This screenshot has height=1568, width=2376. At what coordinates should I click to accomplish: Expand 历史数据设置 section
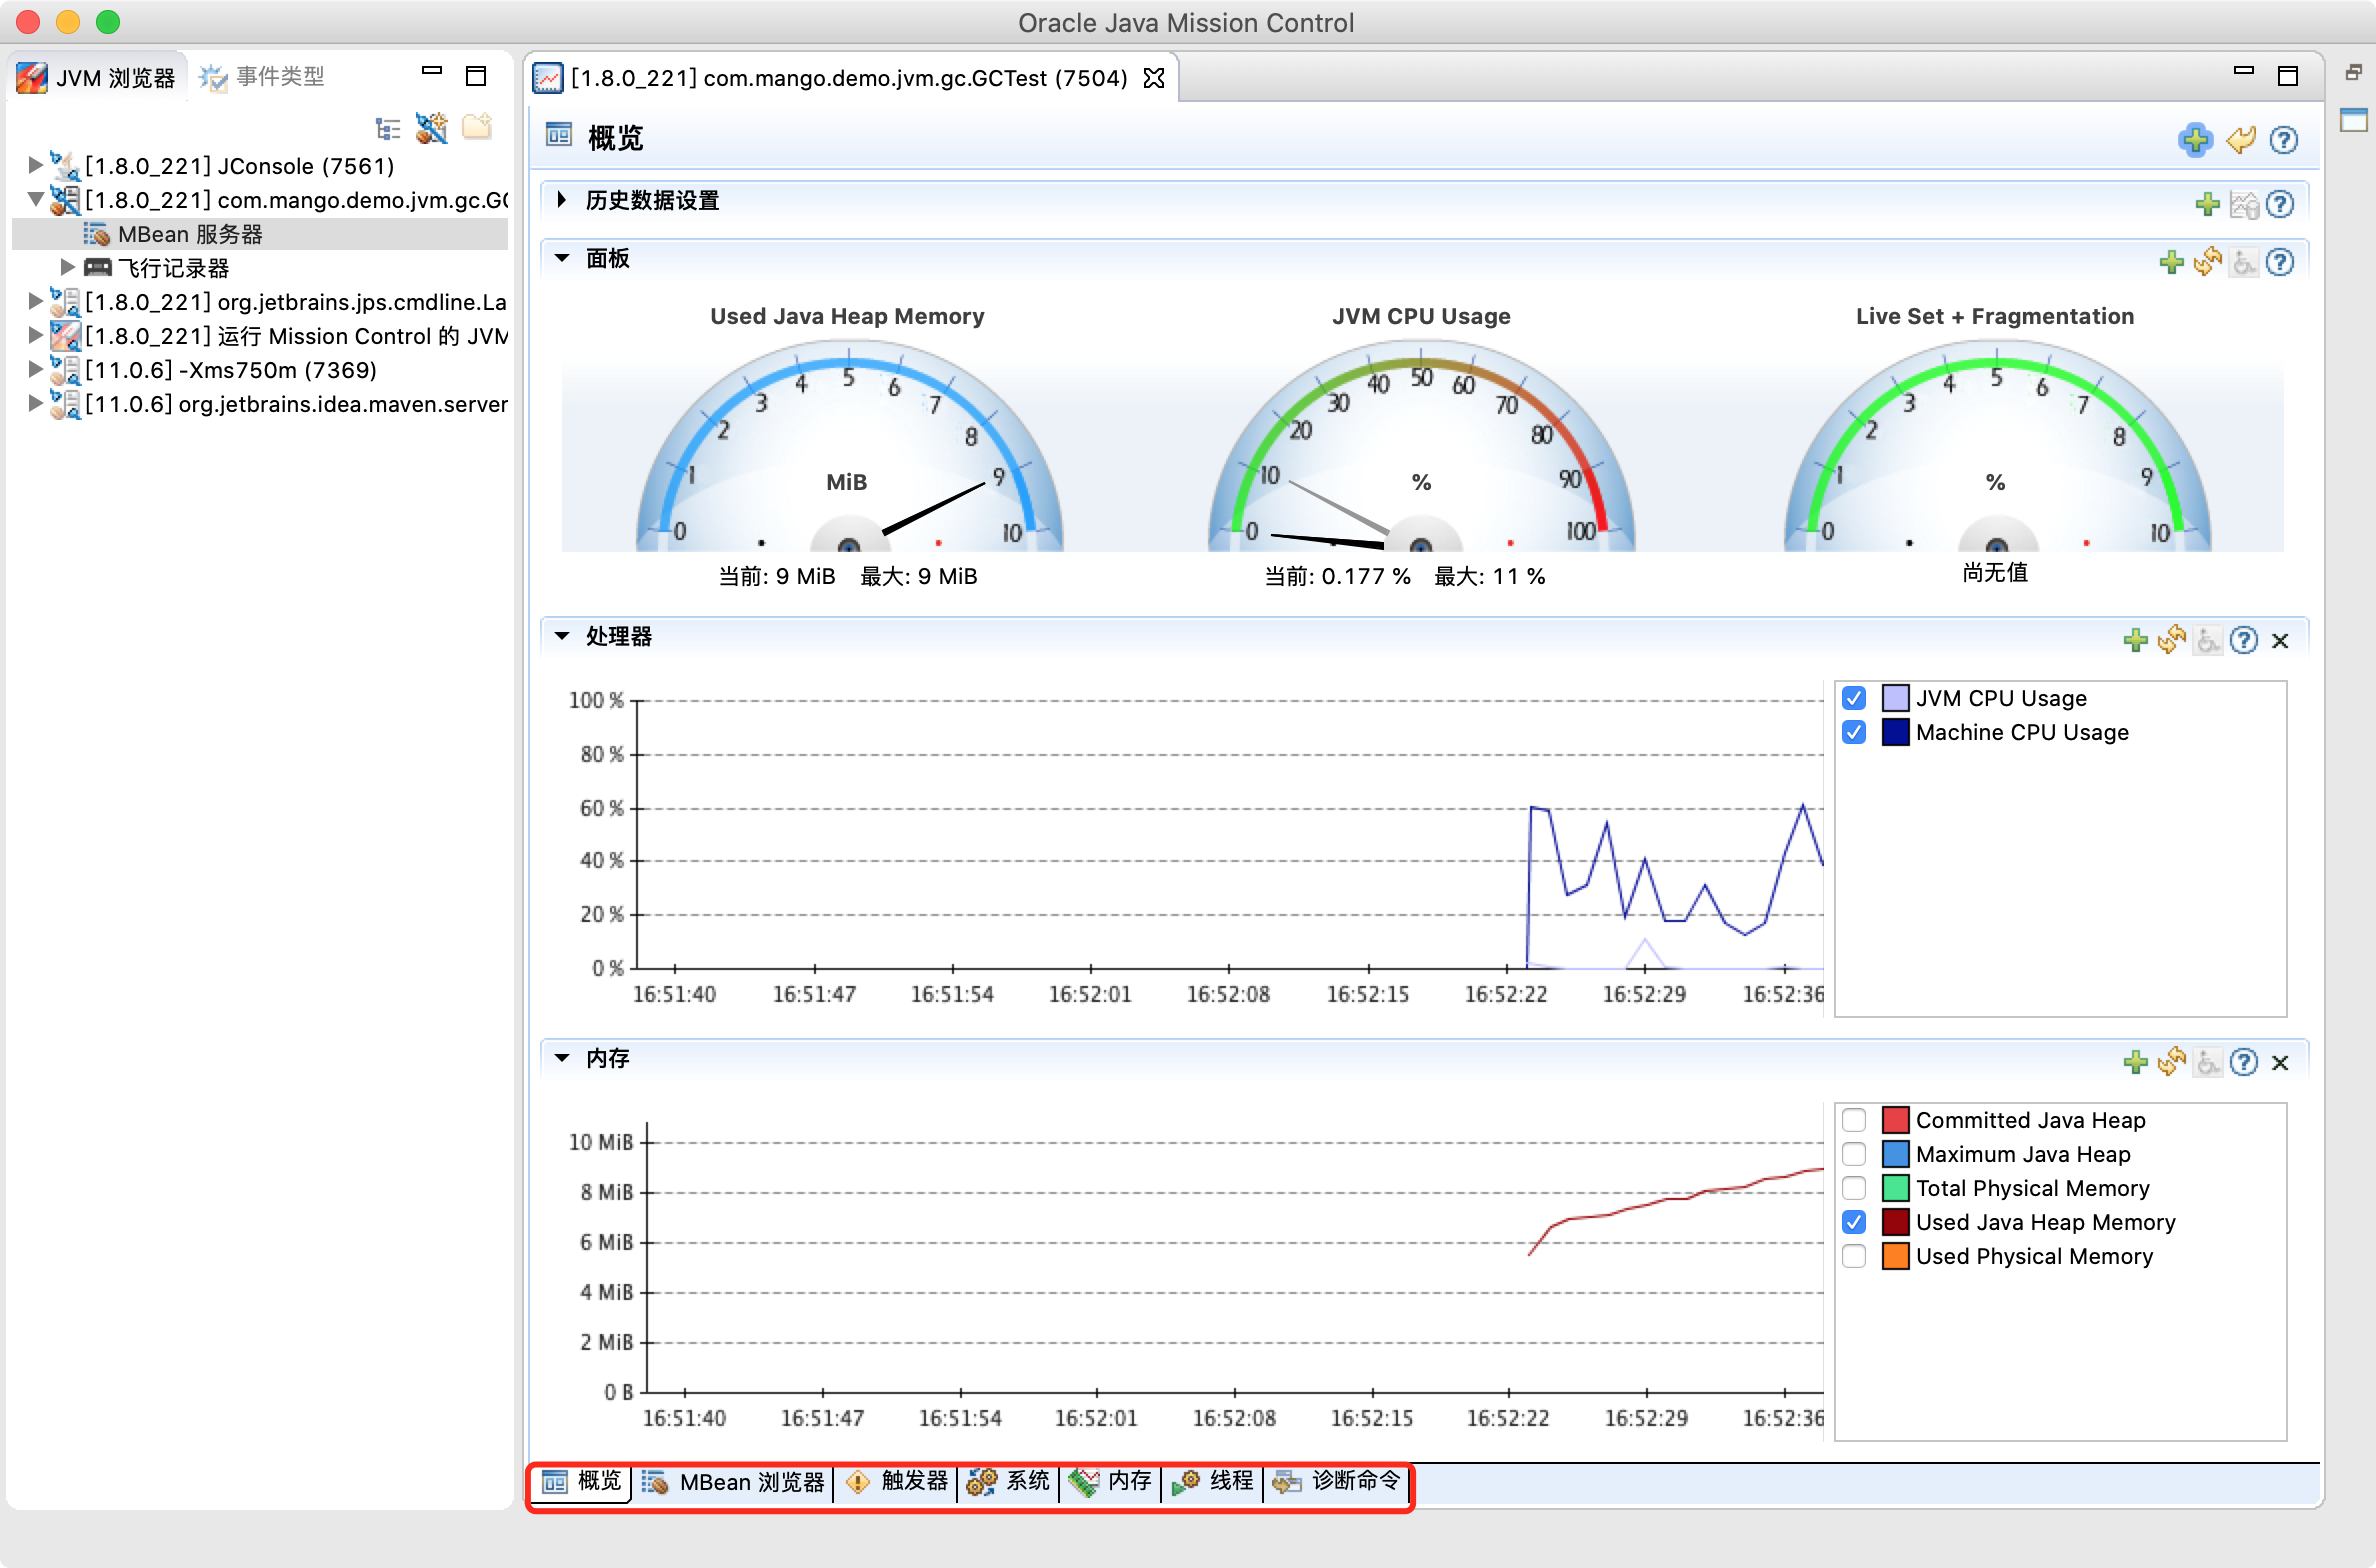tap(562, 200)
